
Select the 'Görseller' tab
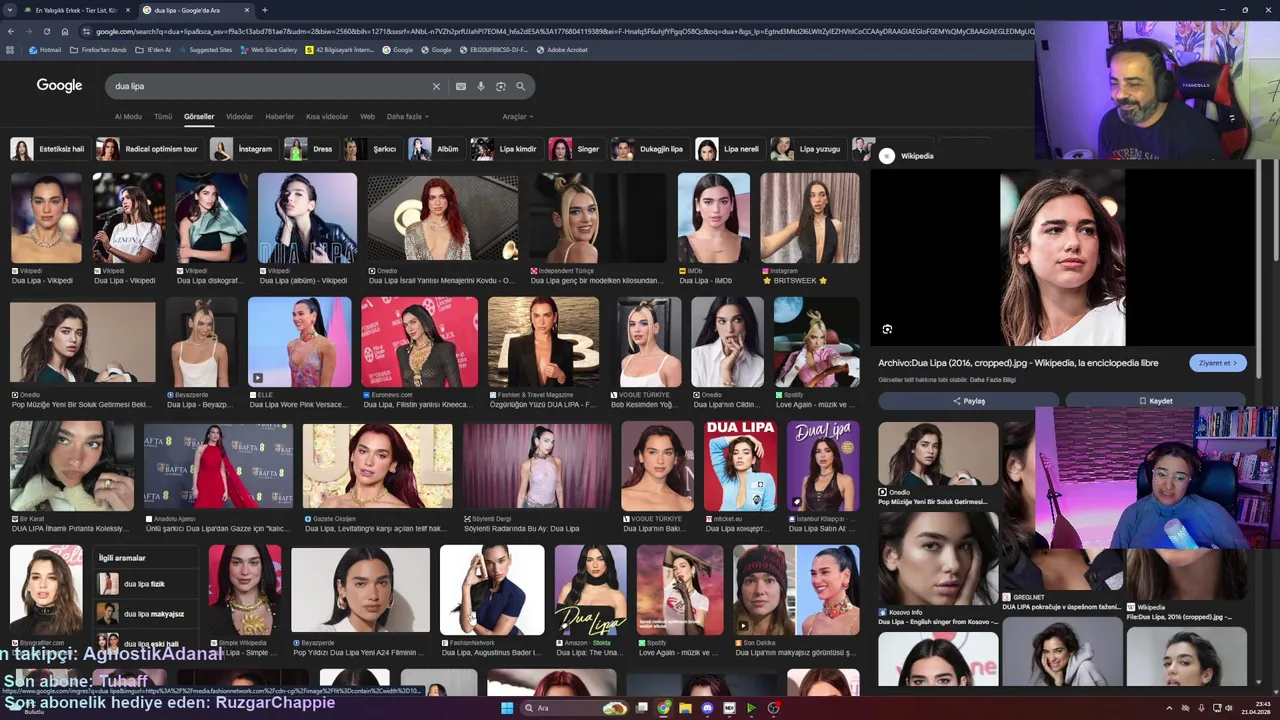(199, 117)
